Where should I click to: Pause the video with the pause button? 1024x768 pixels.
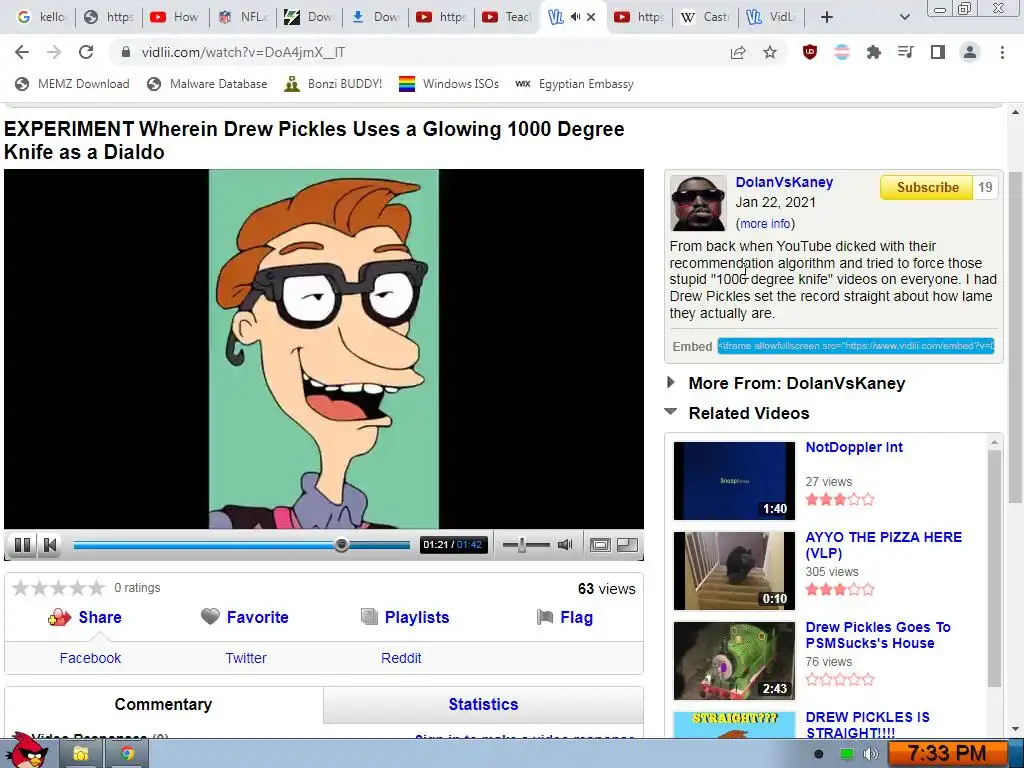pyautogui.click(x=23, y=545)
